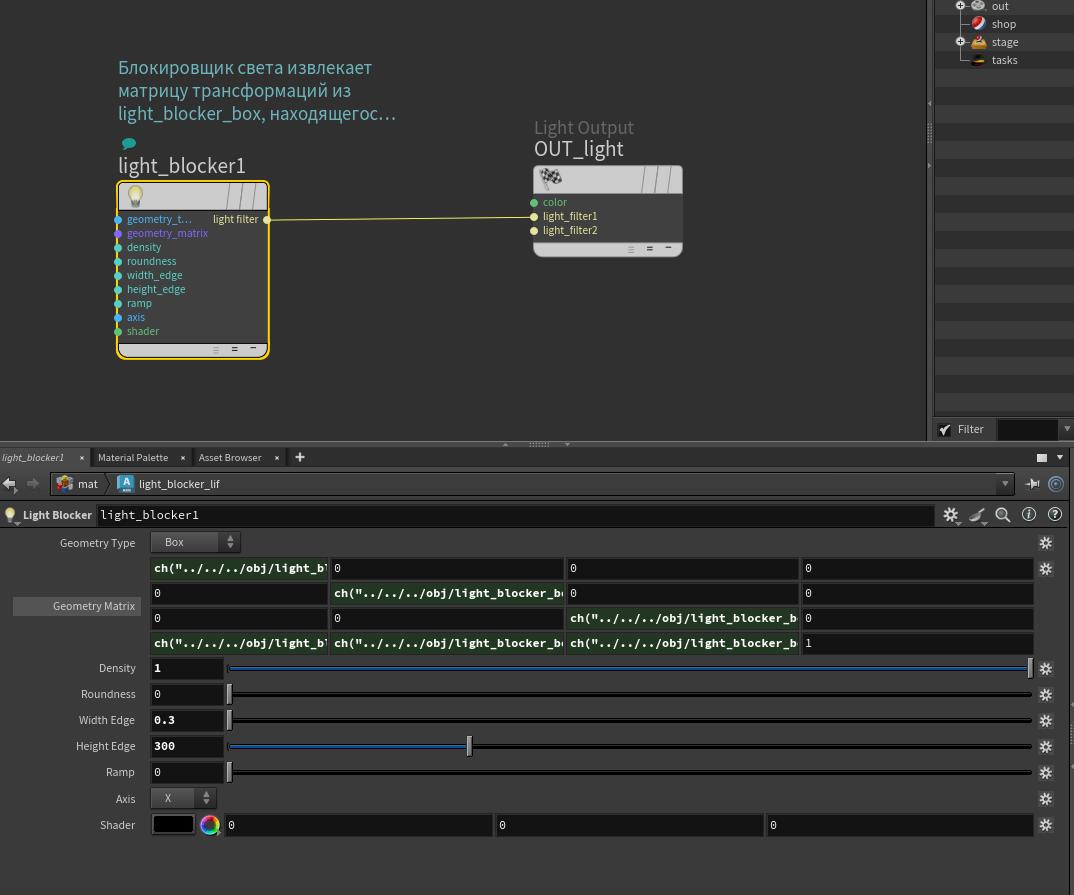Switch to the Asset Browser tab
This screenshot has width=1074, height=895.
(x=230, y=457)
